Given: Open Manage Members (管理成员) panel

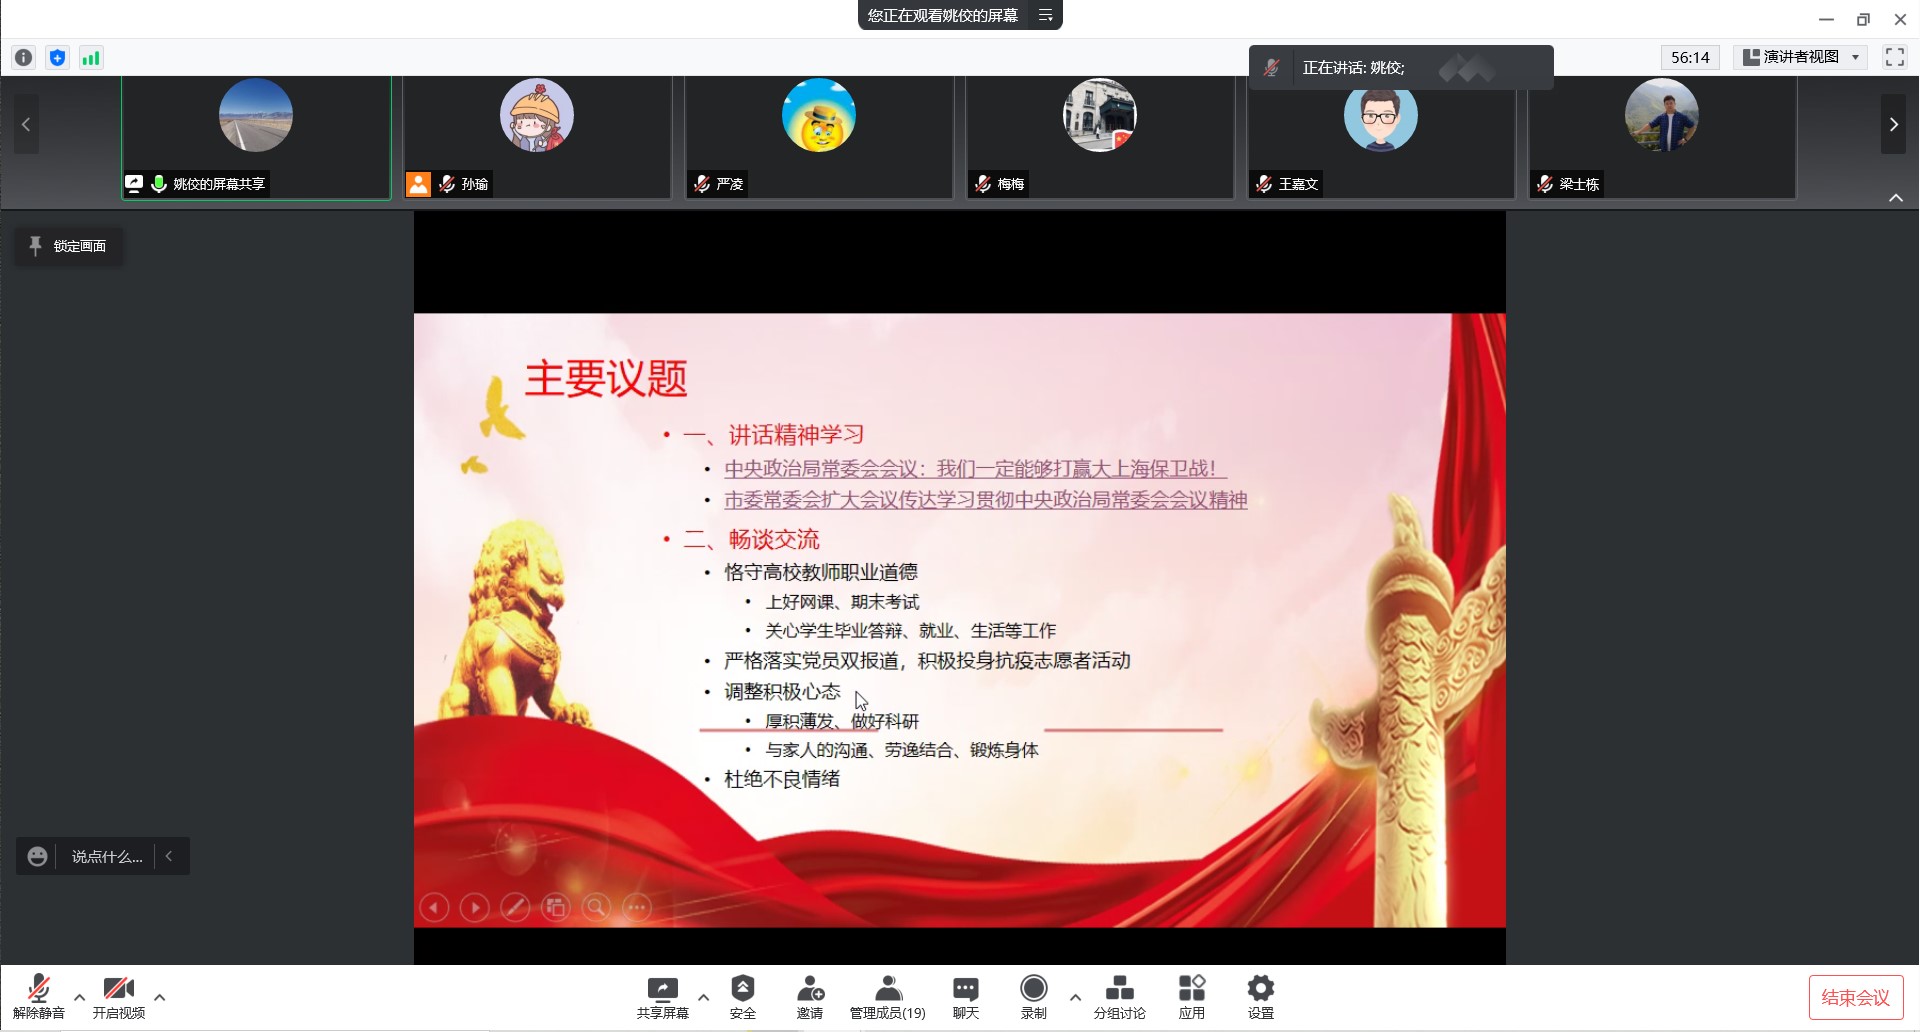Looking at the screenshot, I should (887, 990).
